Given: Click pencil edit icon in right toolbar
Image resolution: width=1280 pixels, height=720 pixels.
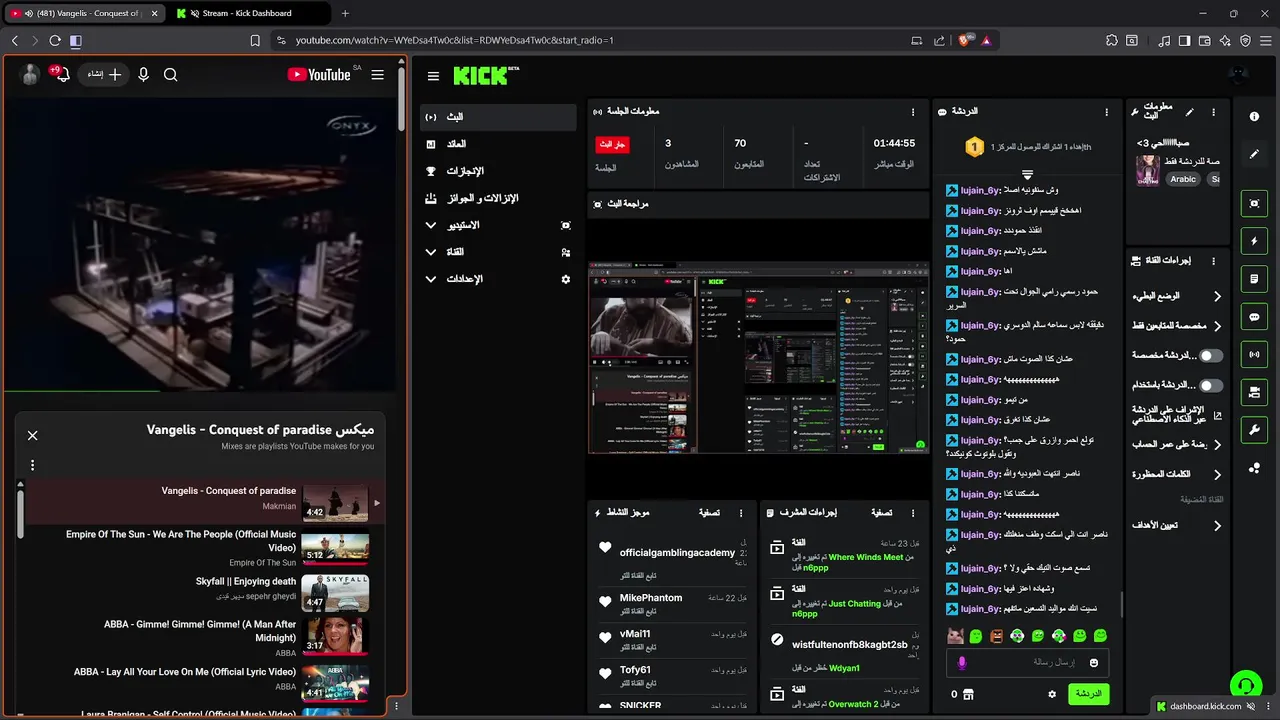Looking at the screenshot, I should (x=1254, y=154).
